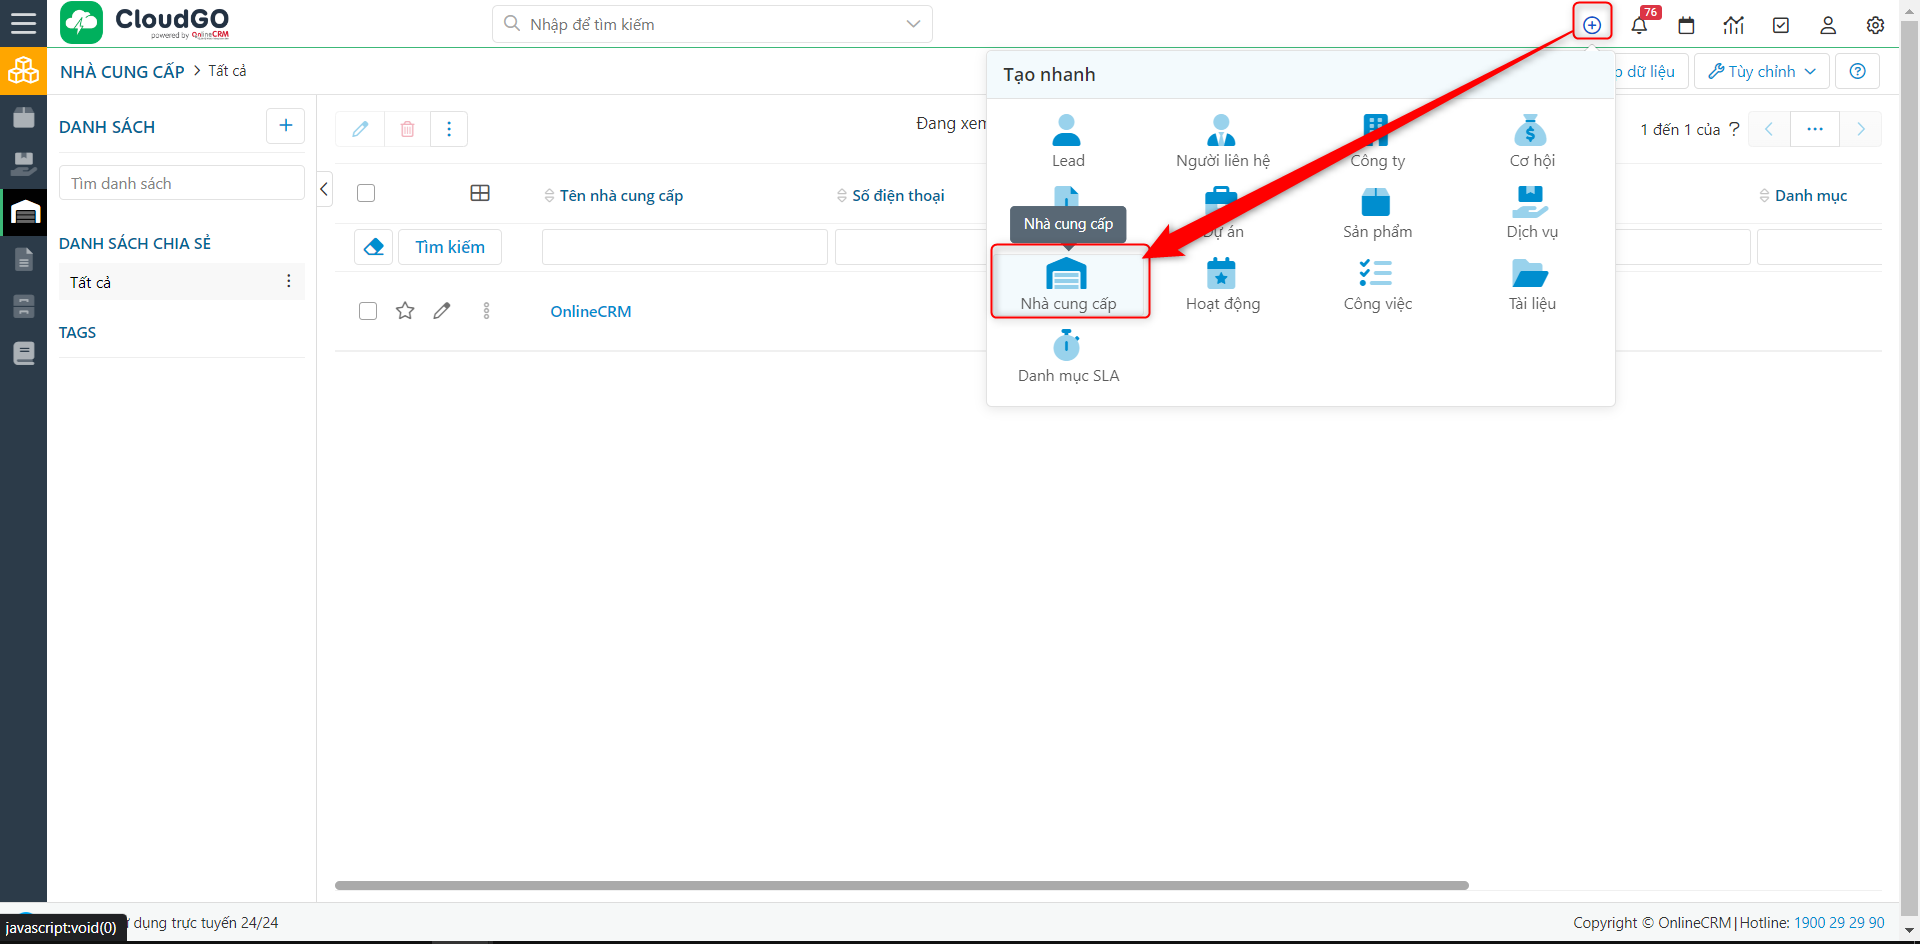Open the OnlineCRM supplier link
Viewport: 1920px width, 944px height.
590,312
